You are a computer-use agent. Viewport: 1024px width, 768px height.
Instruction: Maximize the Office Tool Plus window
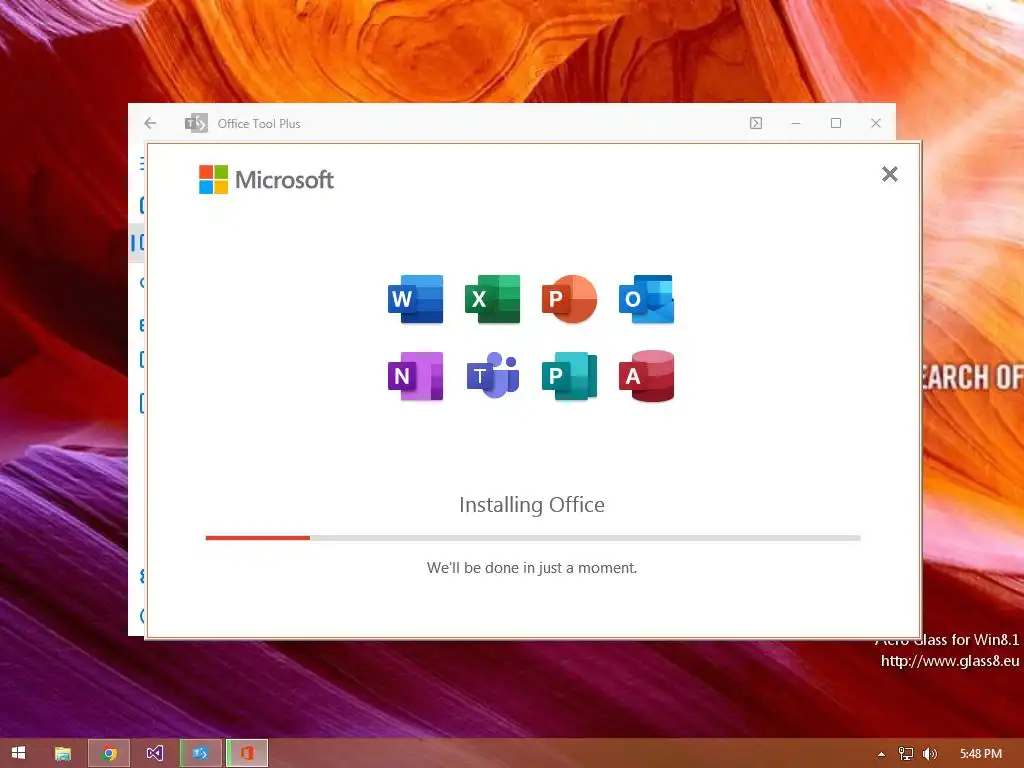(836, 123)
